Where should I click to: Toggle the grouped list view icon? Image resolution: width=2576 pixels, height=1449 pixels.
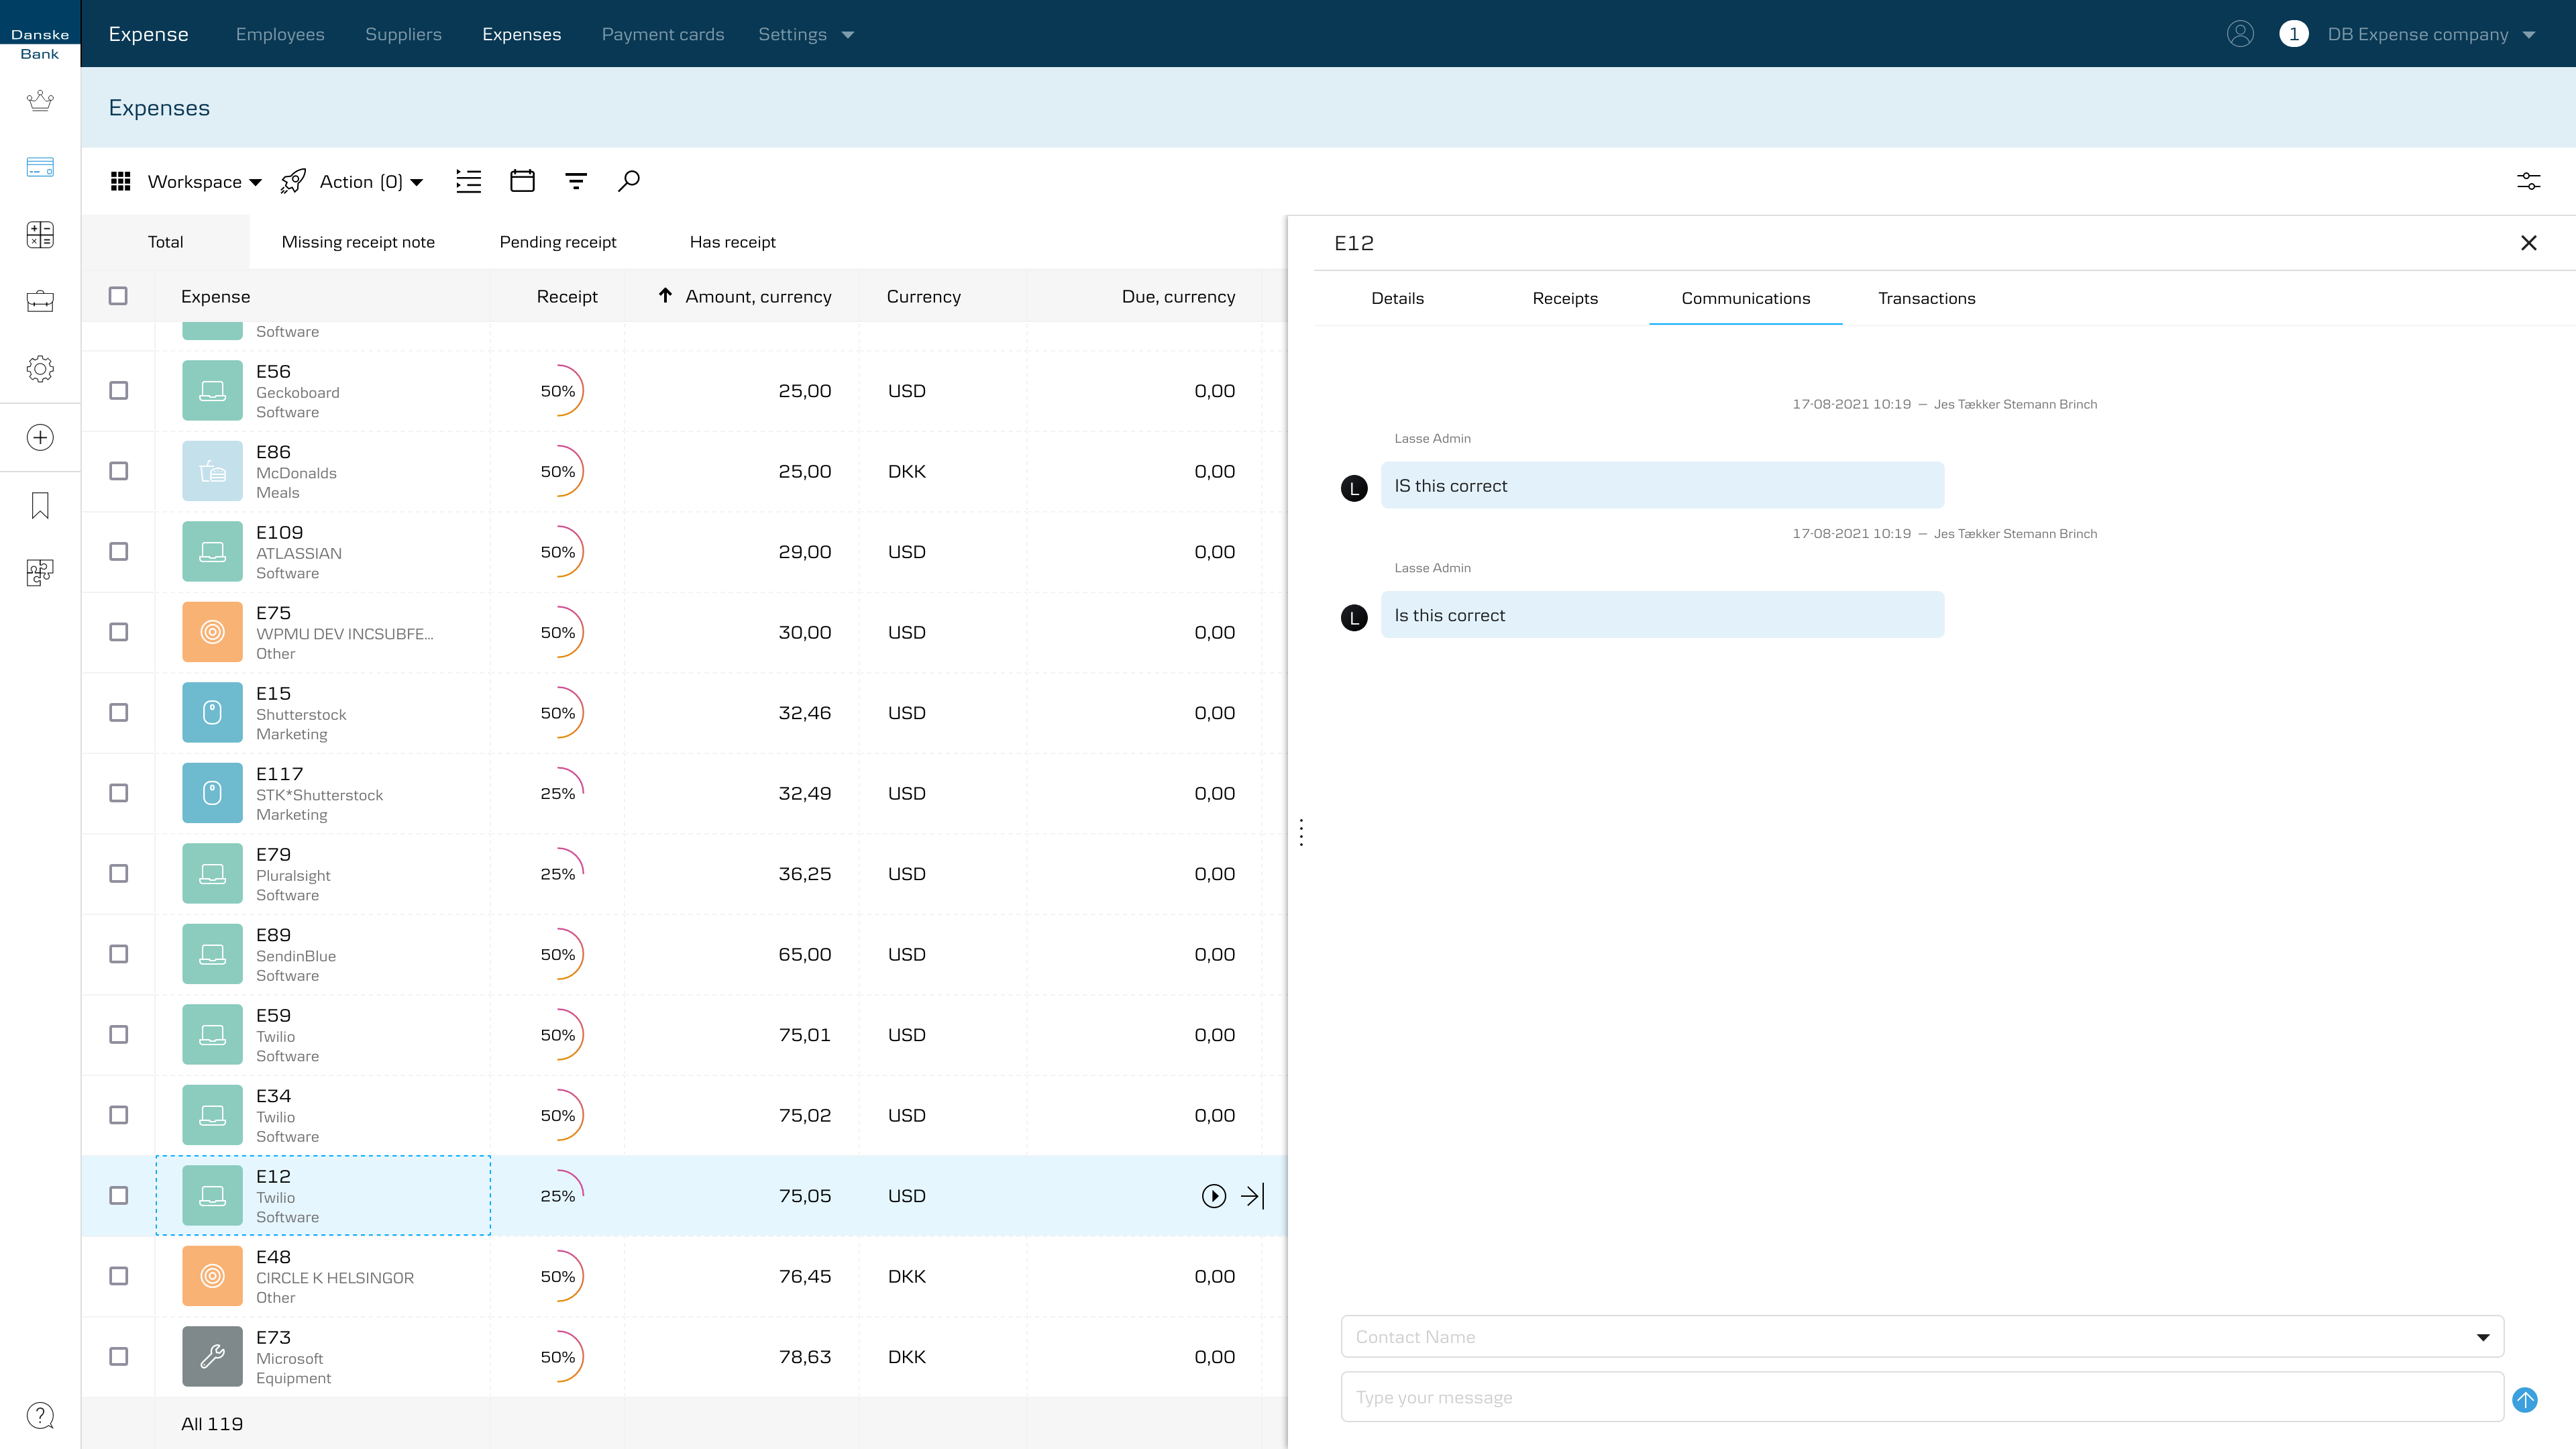(468, 181)
